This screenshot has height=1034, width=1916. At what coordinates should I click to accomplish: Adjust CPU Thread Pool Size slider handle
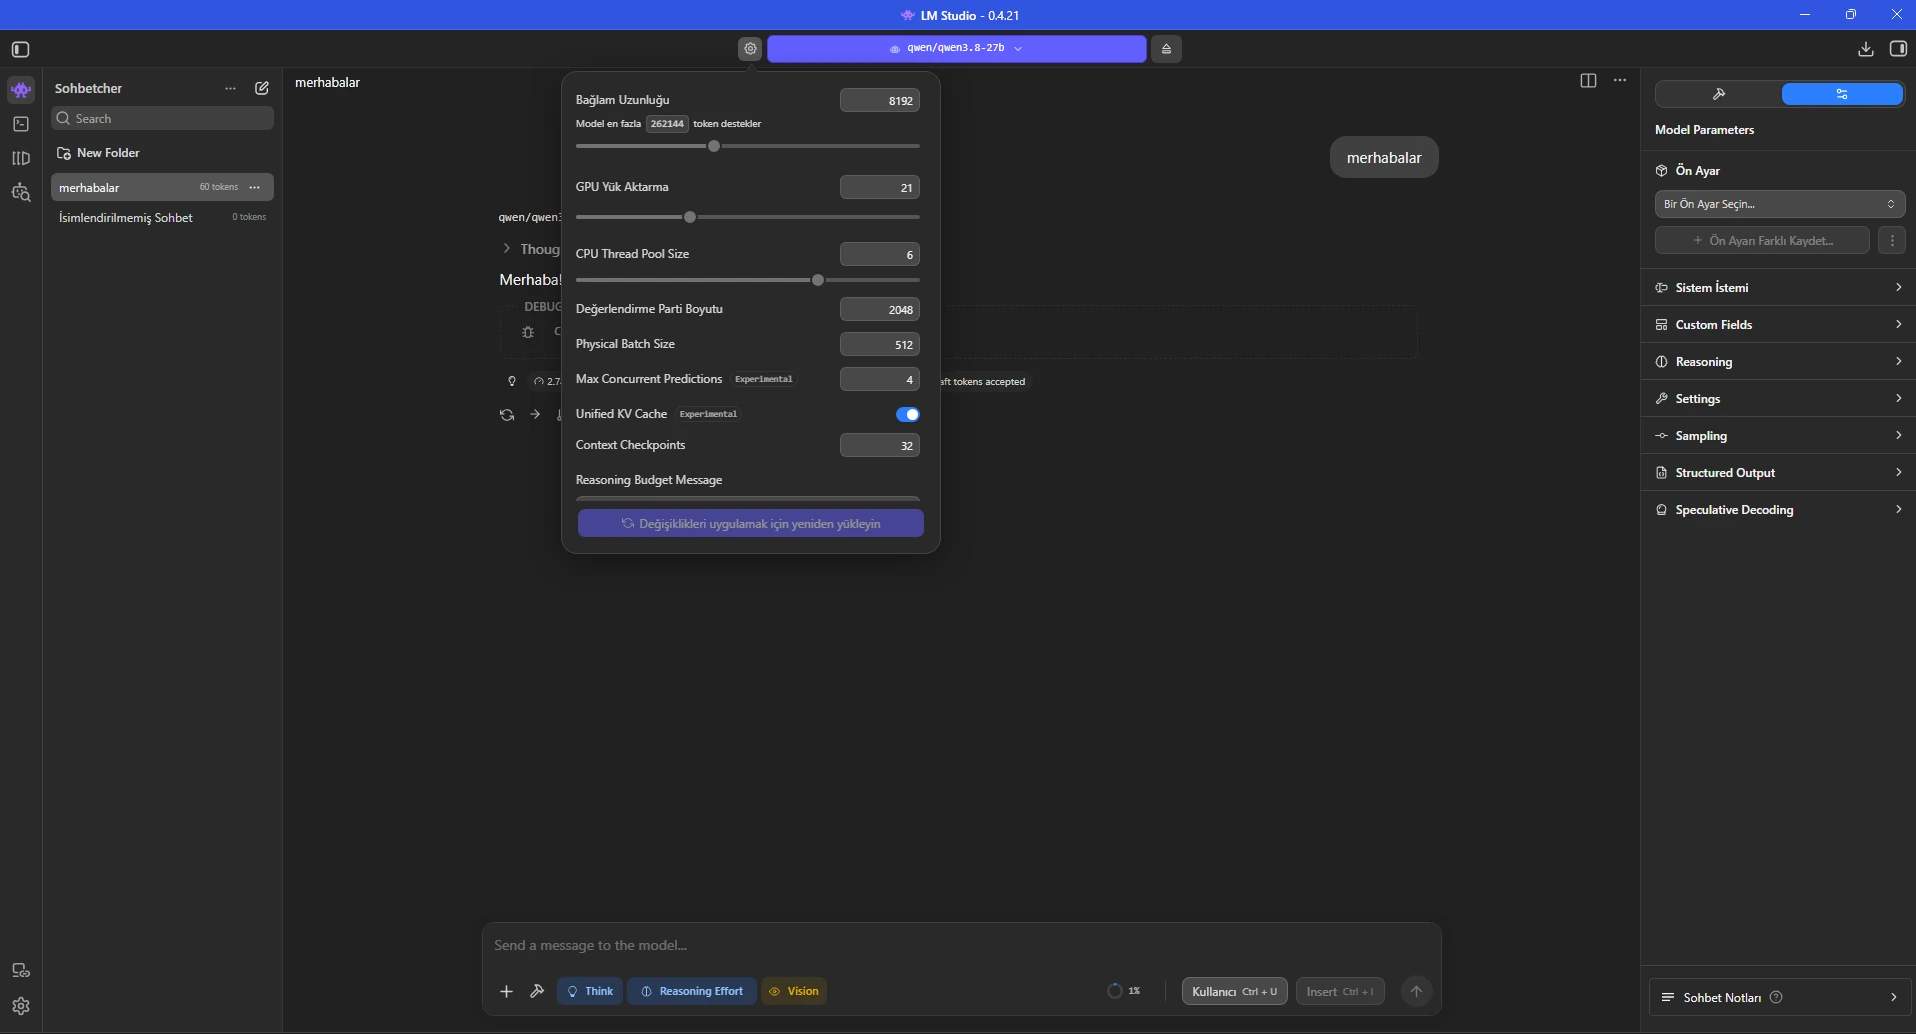(x=818, y=280)
